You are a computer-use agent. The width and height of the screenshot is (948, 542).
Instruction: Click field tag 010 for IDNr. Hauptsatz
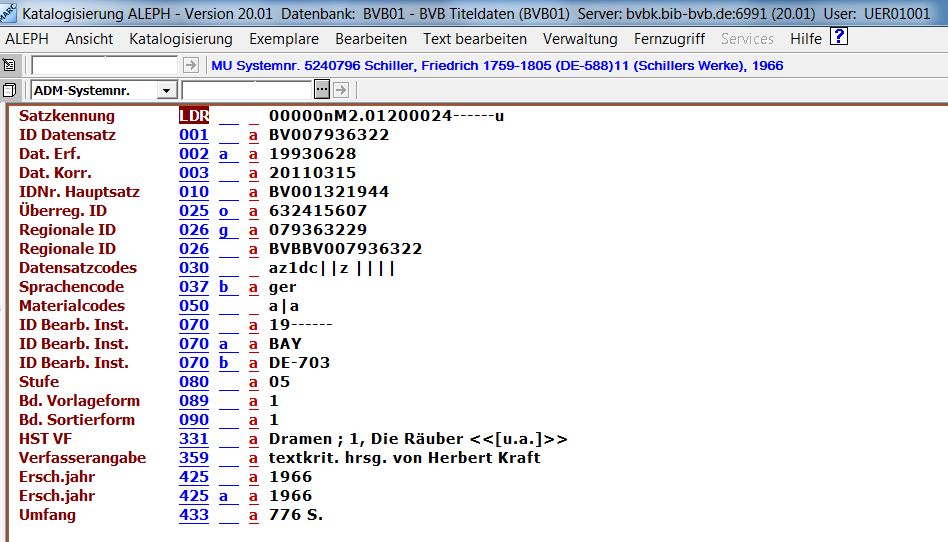coord(193,192)
